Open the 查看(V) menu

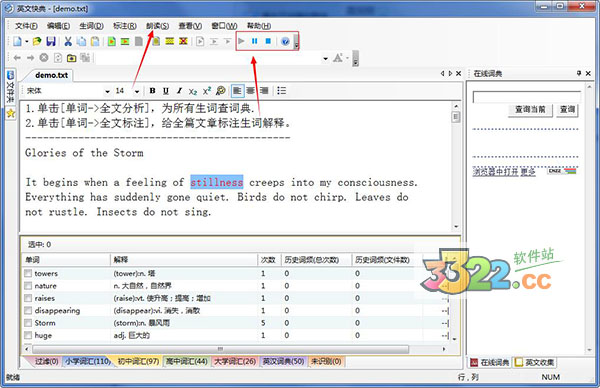(190, 26)
